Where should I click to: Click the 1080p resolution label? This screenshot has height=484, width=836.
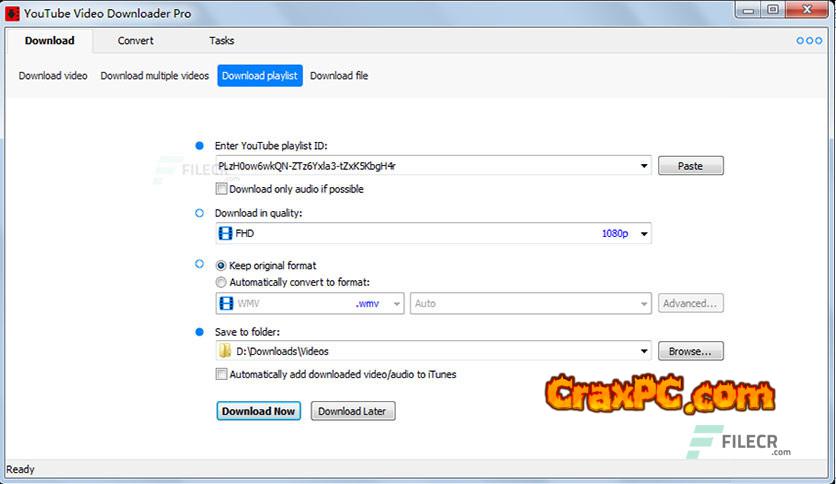tap(615, 233)
